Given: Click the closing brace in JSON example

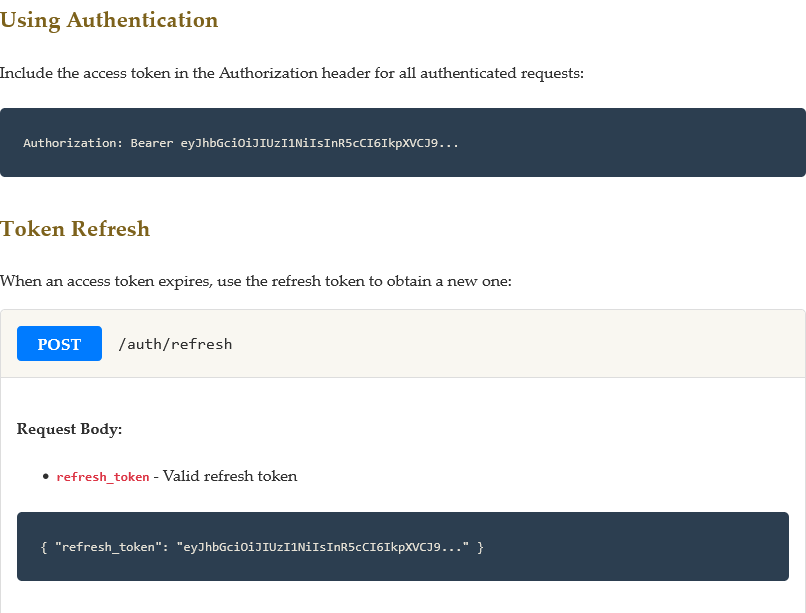Looking at the screenshot, I should coord(480,547).
